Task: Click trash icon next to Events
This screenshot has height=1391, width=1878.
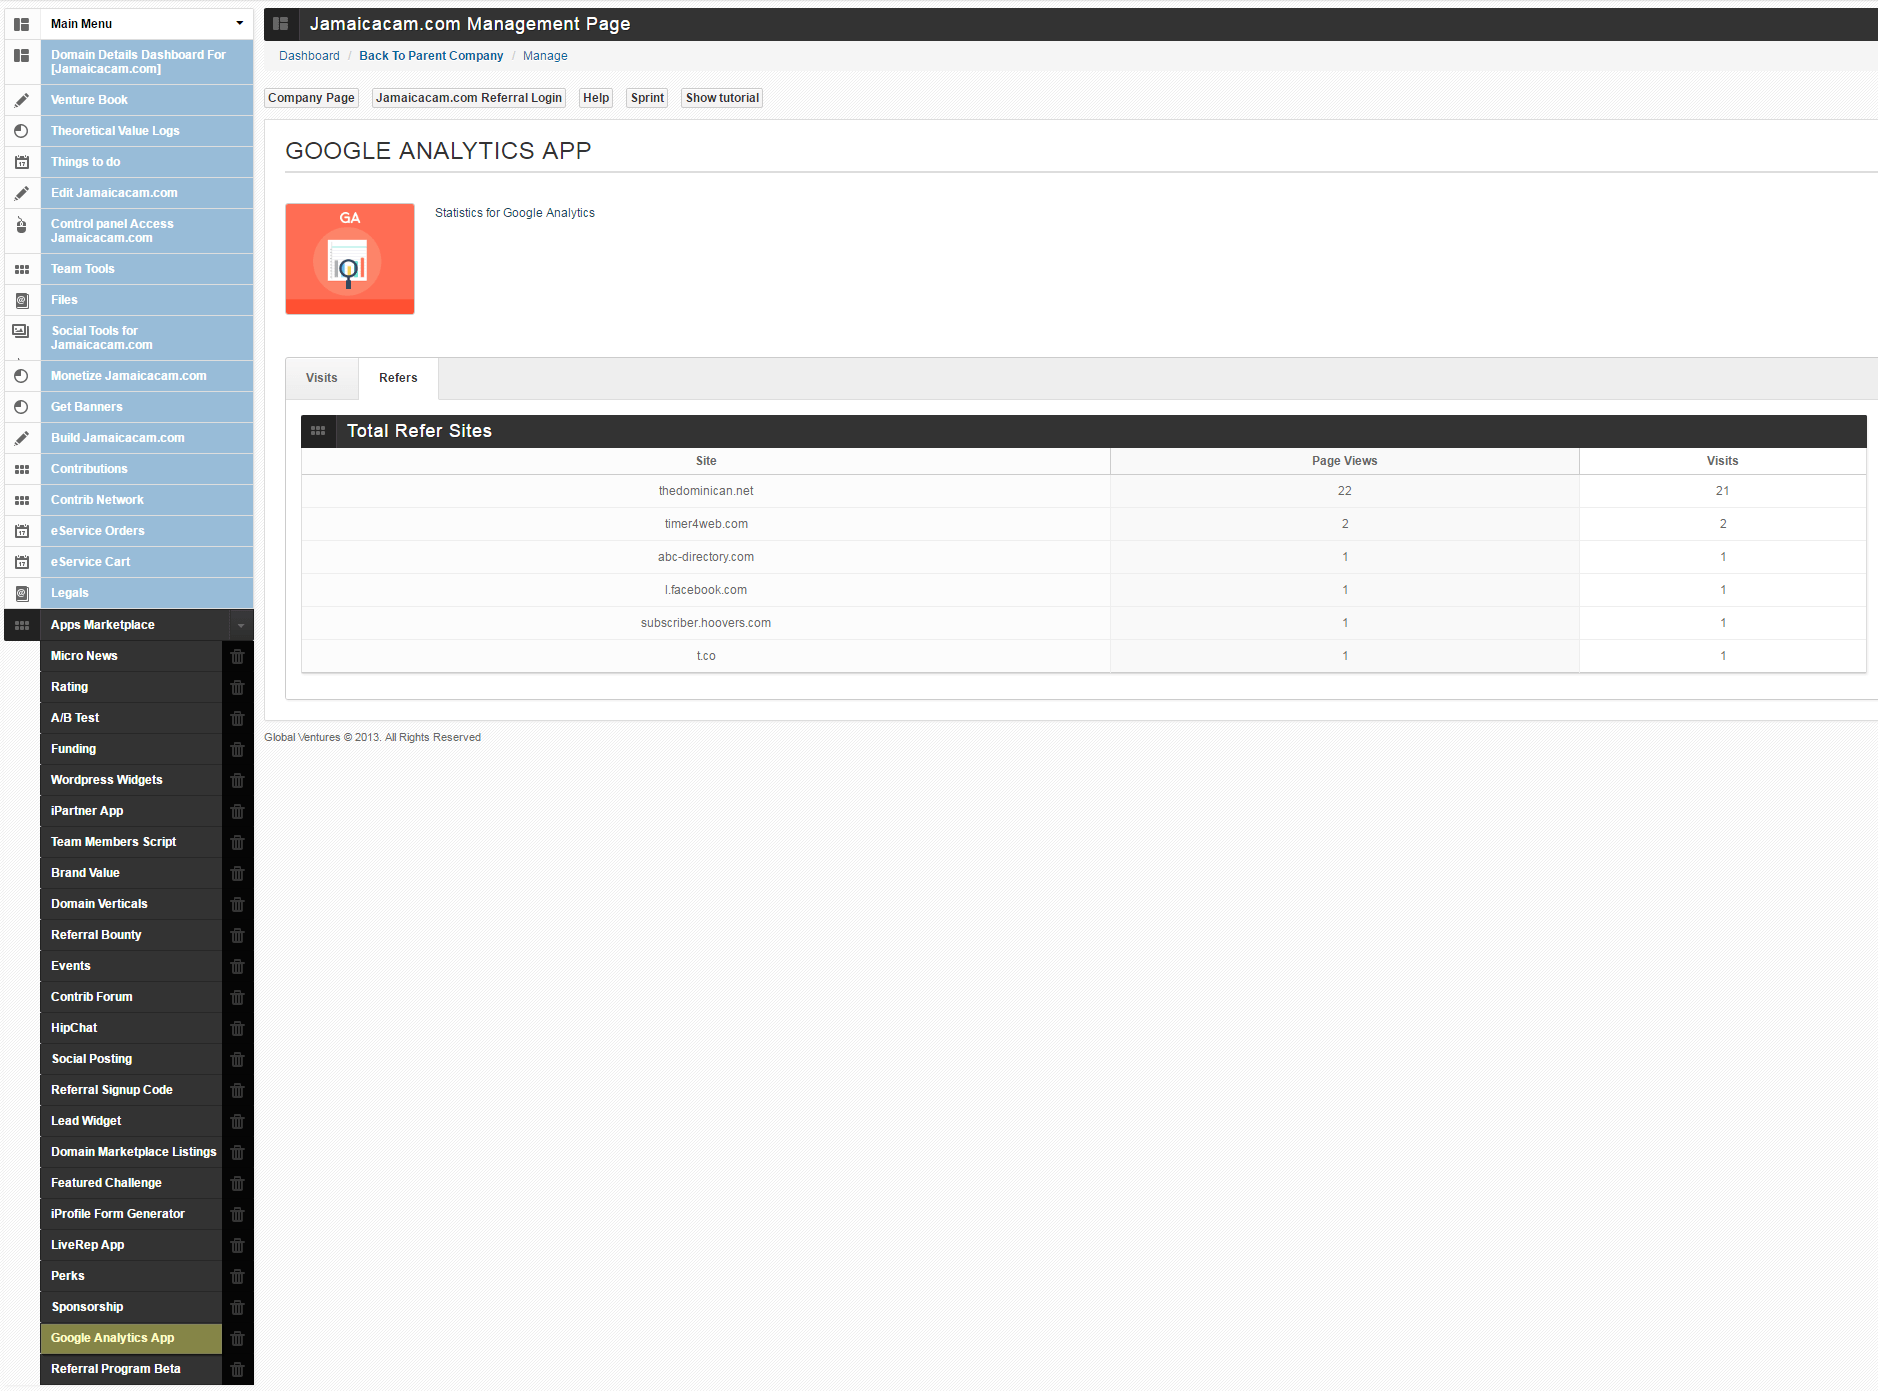Action: coord(237,966)
